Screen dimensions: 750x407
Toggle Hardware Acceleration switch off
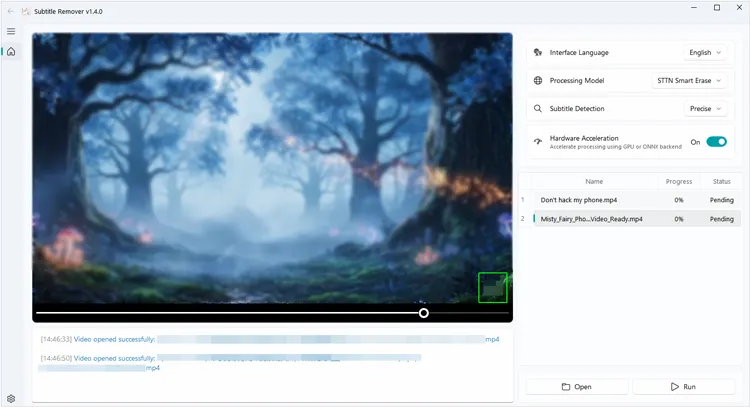[716, 142]
